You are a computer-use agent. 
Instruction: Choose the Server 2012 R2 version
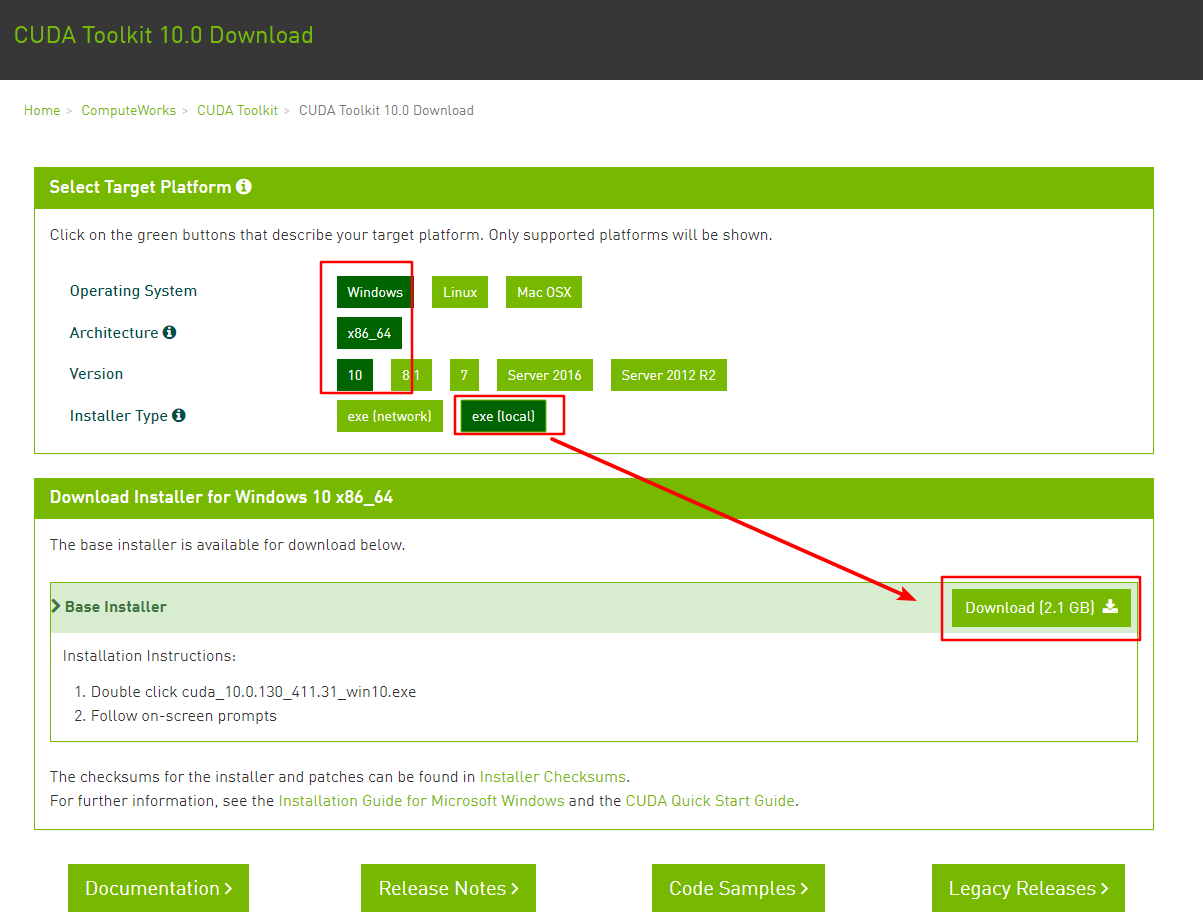pos(669,375)
